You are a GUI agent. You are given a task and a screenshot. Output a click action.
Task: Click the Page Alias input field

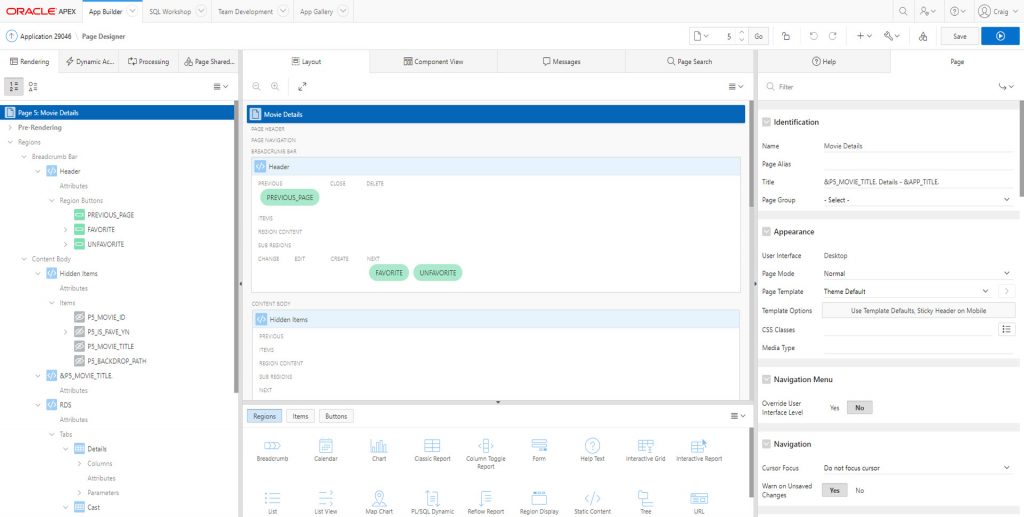pos(918,164)
